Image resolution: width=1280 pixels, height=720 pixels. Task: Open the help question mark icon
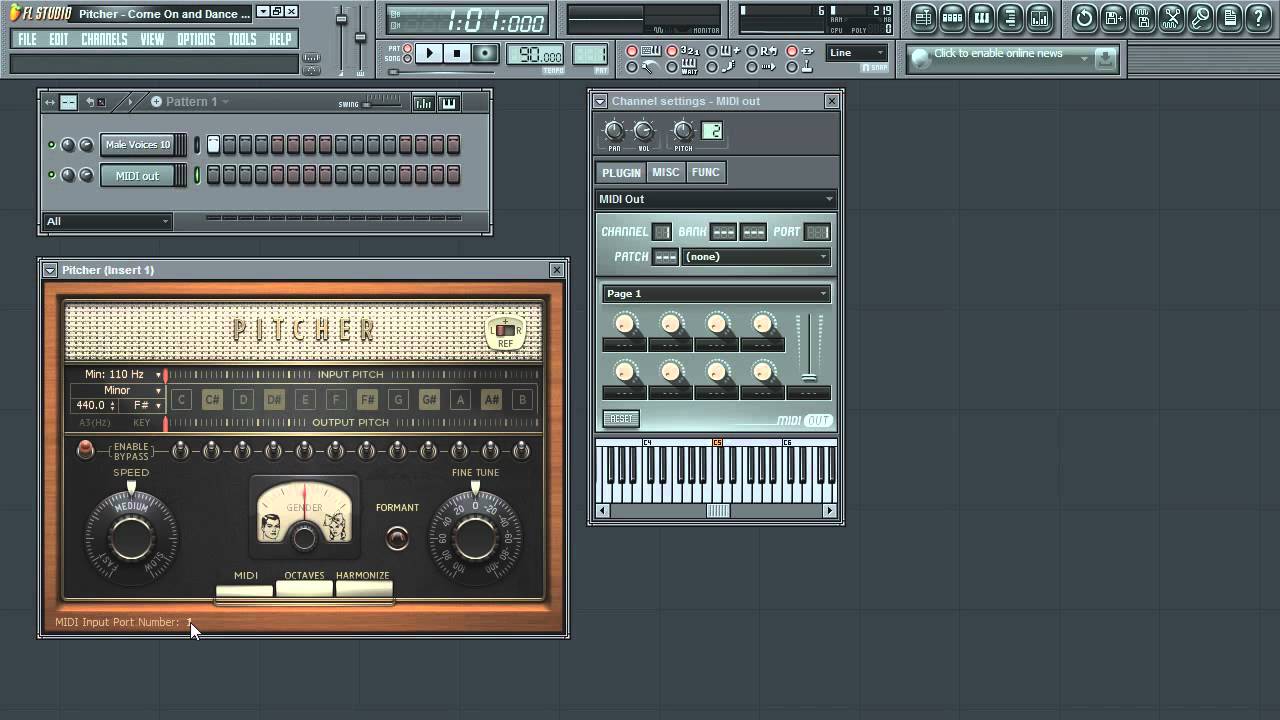point(1258,17)
